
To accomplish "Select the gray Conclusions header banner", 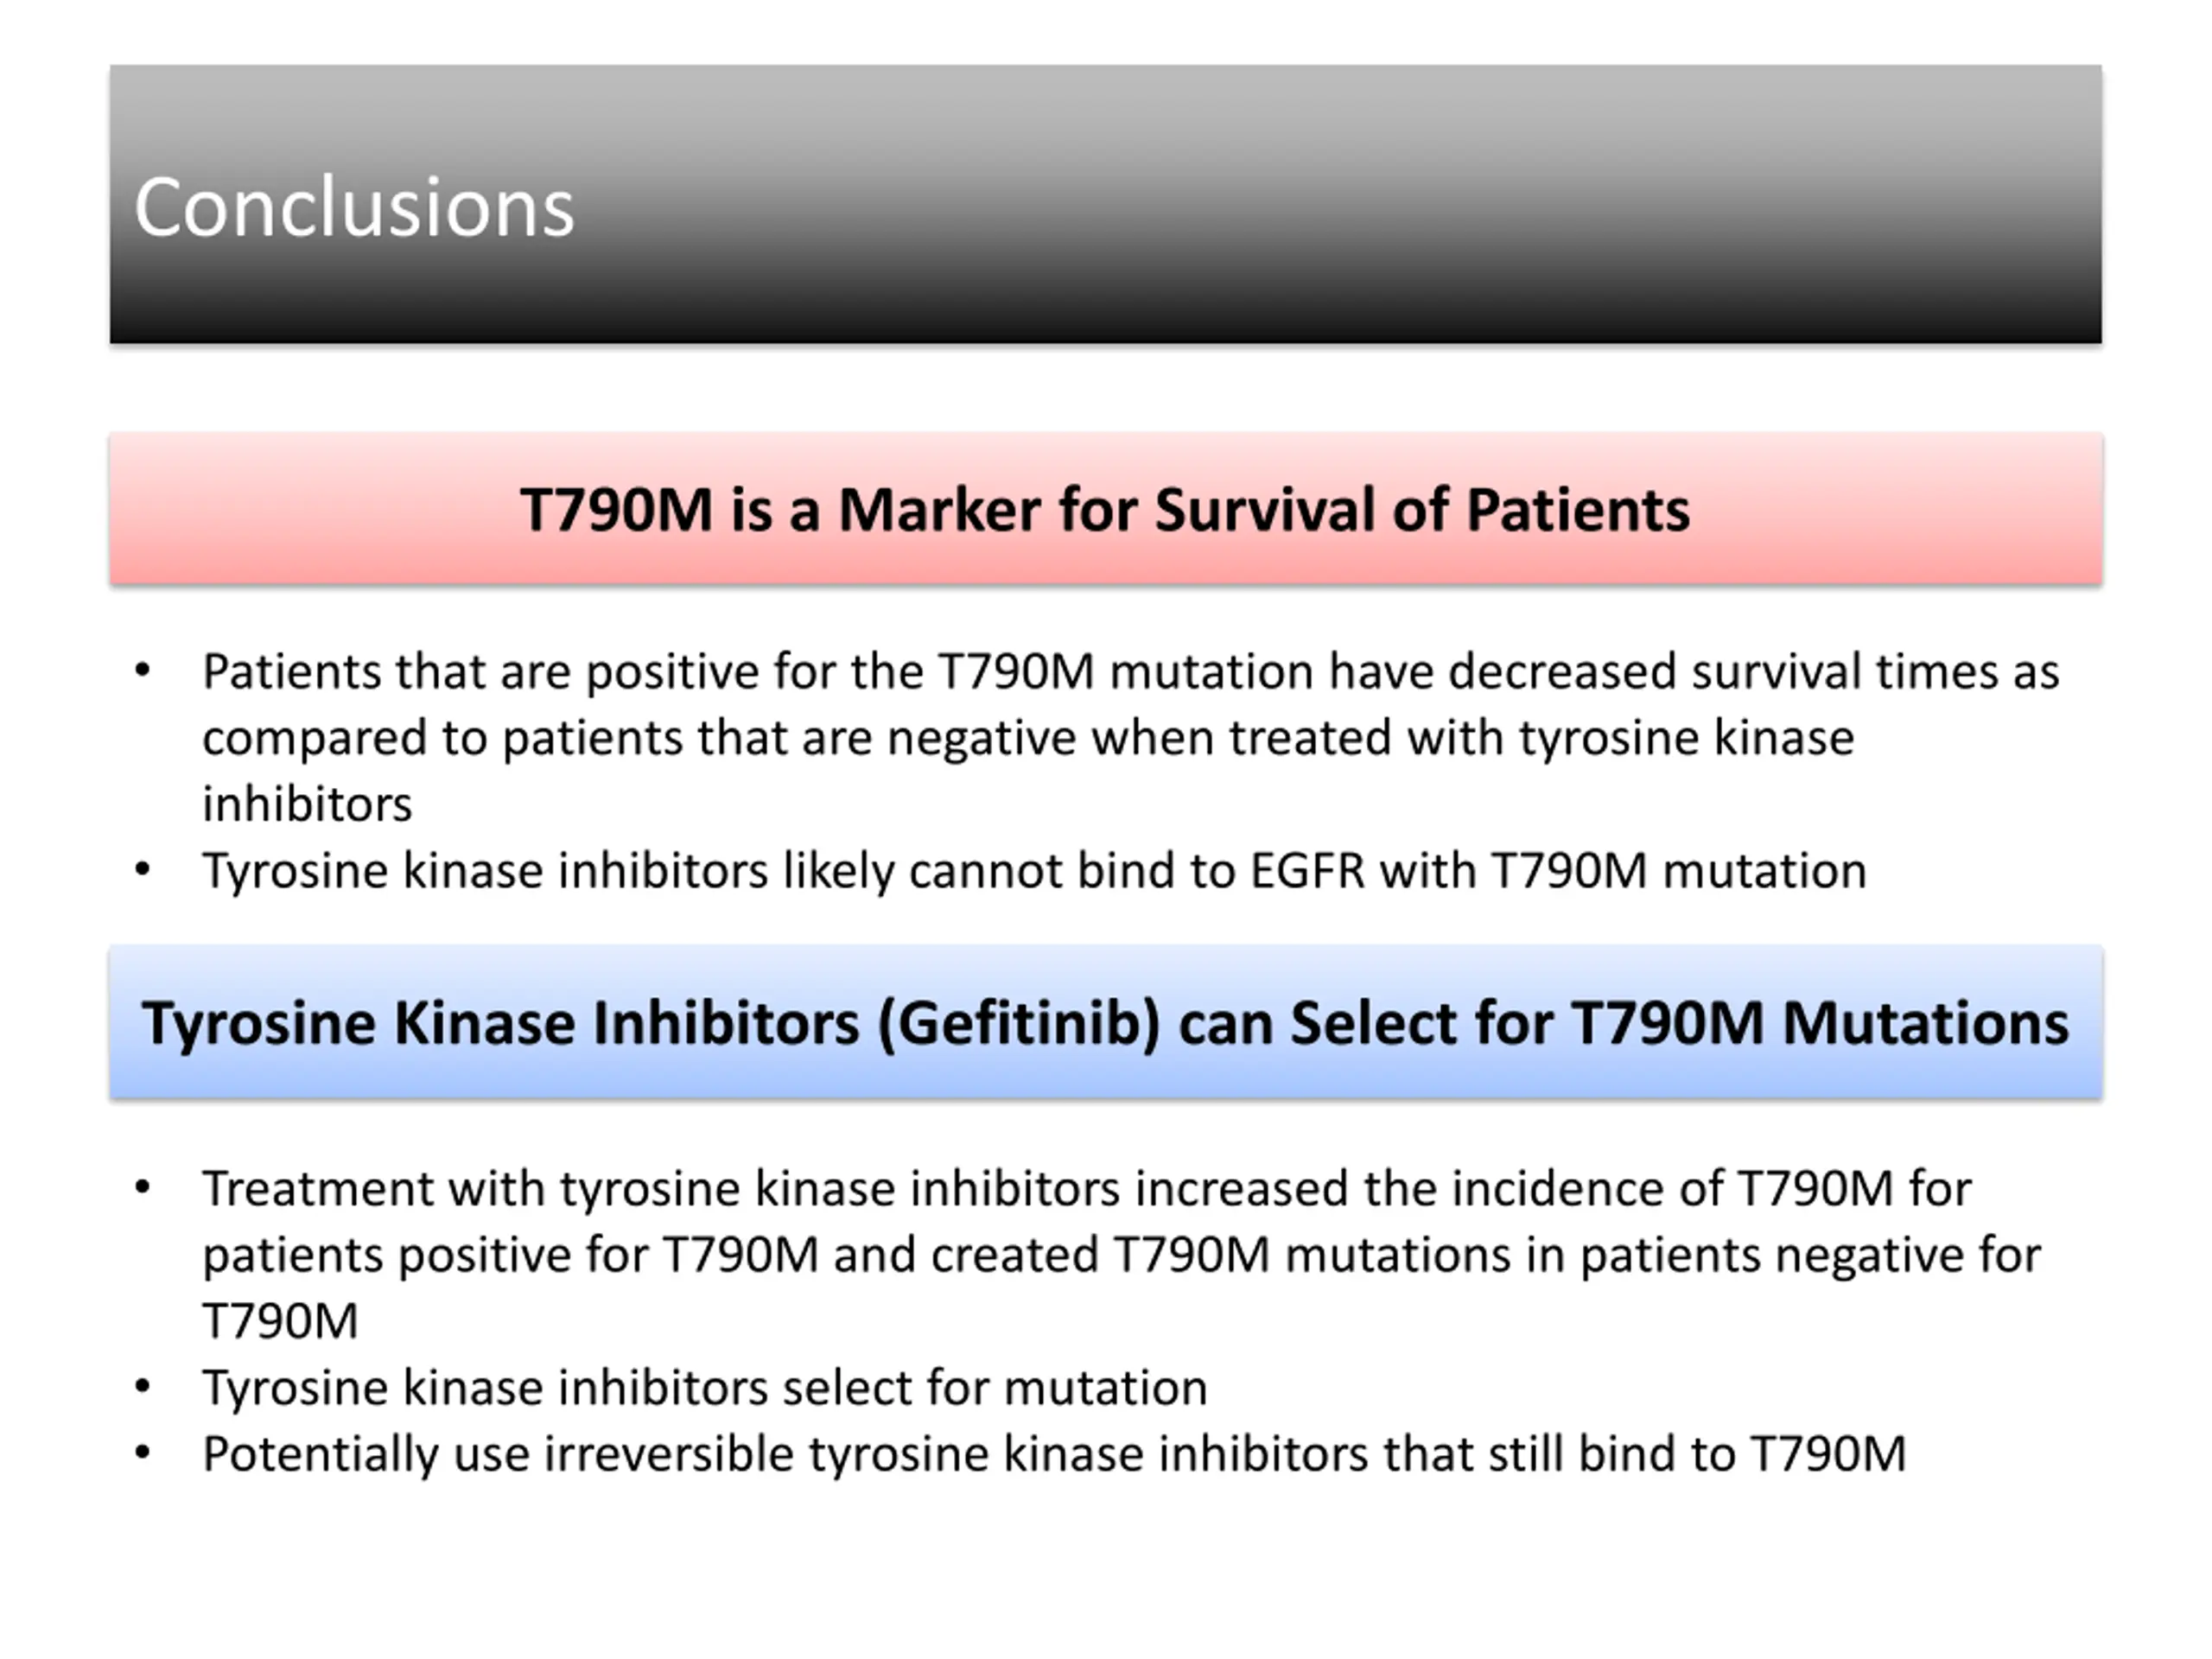I will point(1105,204).
